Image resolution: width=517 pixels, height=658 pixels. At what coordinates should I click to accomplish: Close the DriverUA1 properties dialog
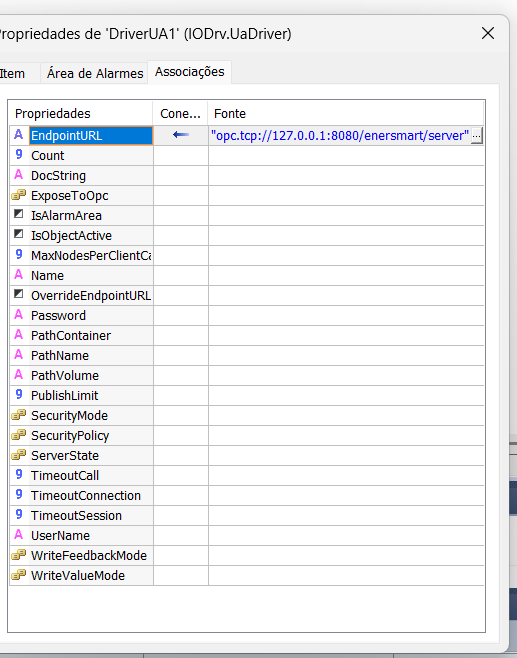tap(488, 33)
